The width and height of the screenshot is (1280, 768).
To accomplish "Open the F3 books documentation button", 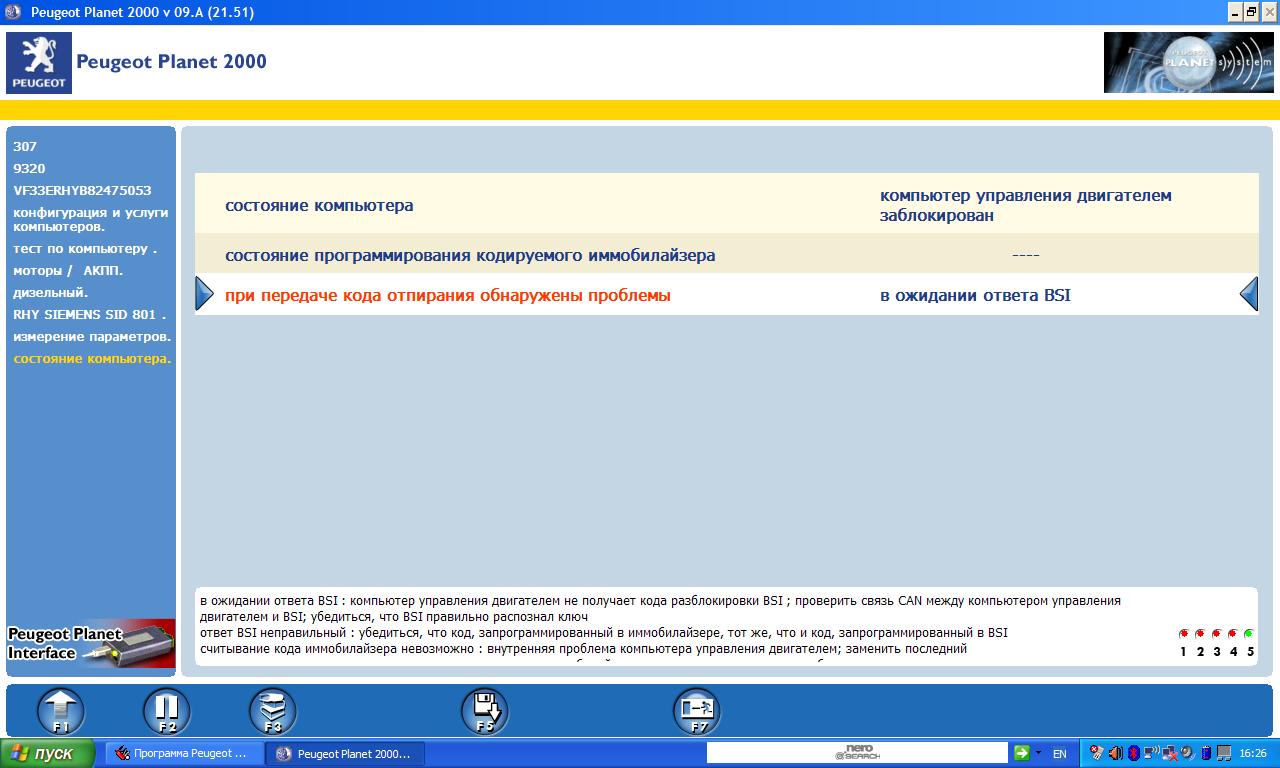I will pos(272,712).
